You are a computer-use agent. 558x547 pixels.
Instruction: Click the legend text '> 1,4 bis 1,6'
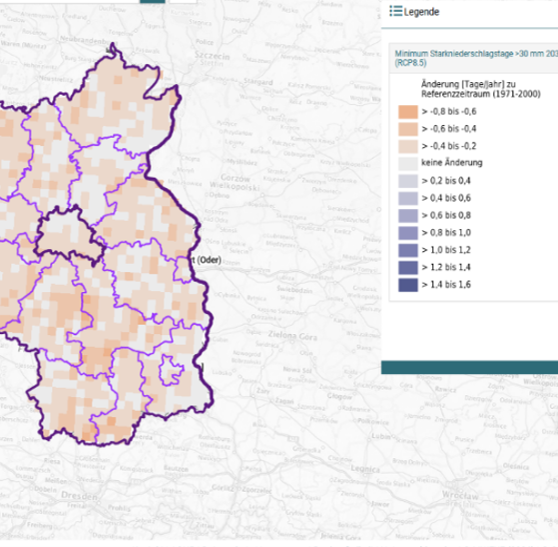click(446, 285)
